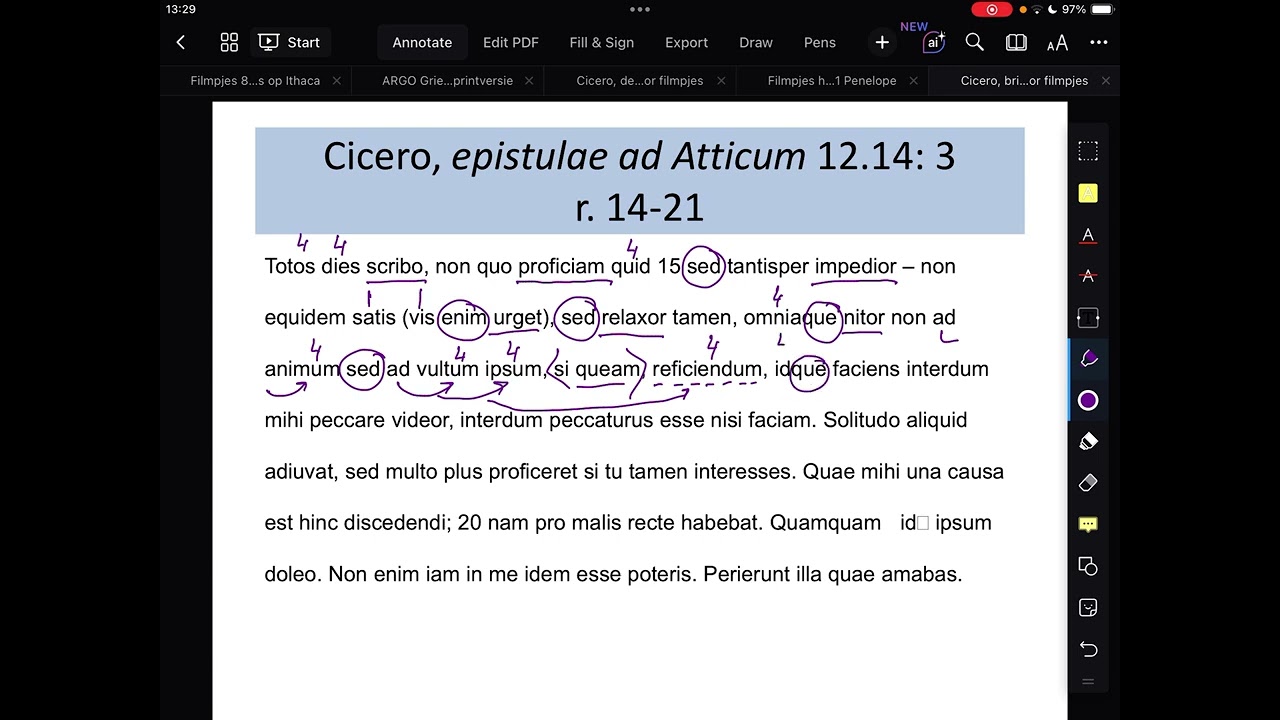Tap the battery status icon
The image size is (1280, 720).
tap(1102, 9)
